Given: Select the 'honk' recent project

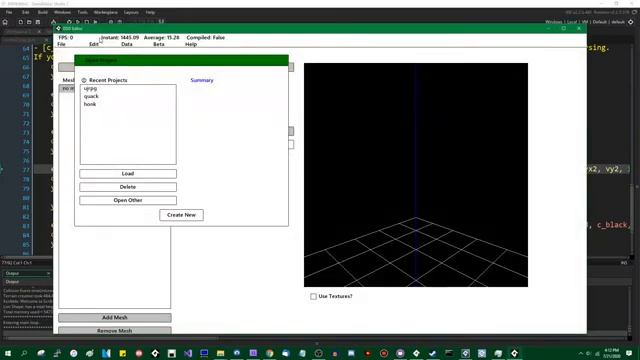Looking at the screenshot, I should coord(90,104).
